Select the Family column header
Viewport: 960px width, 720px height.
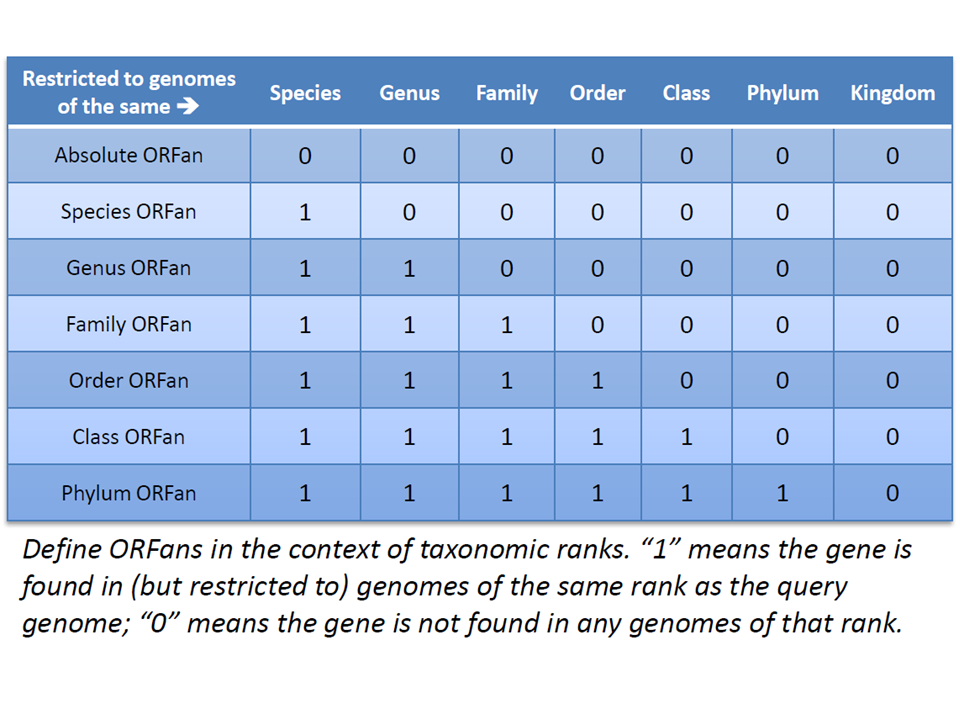coord(507,93)
